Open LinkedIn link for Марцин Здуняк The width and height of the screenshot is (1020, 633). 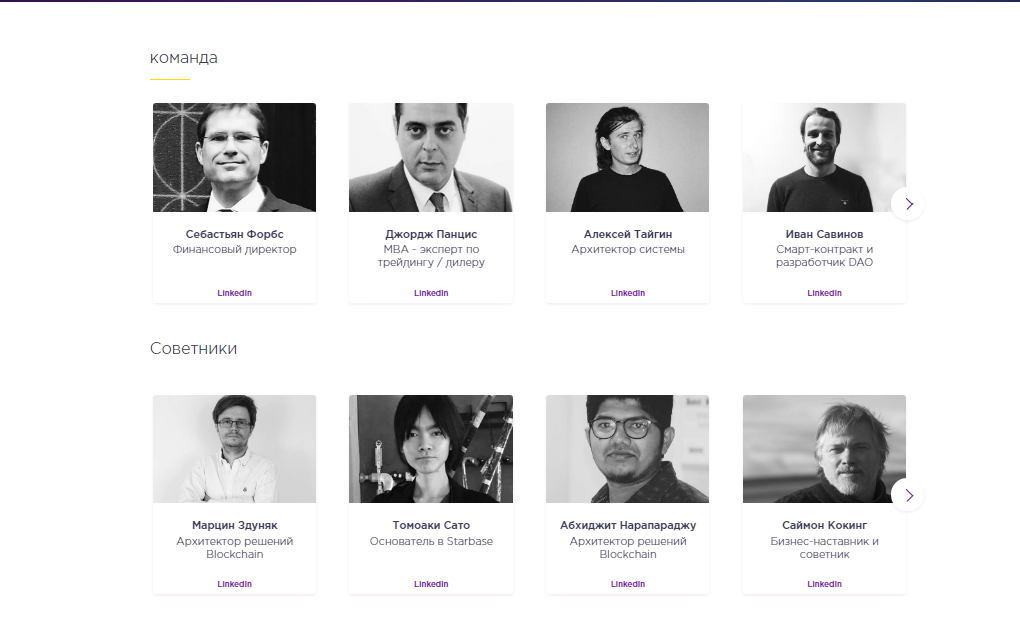pos(234,584)
